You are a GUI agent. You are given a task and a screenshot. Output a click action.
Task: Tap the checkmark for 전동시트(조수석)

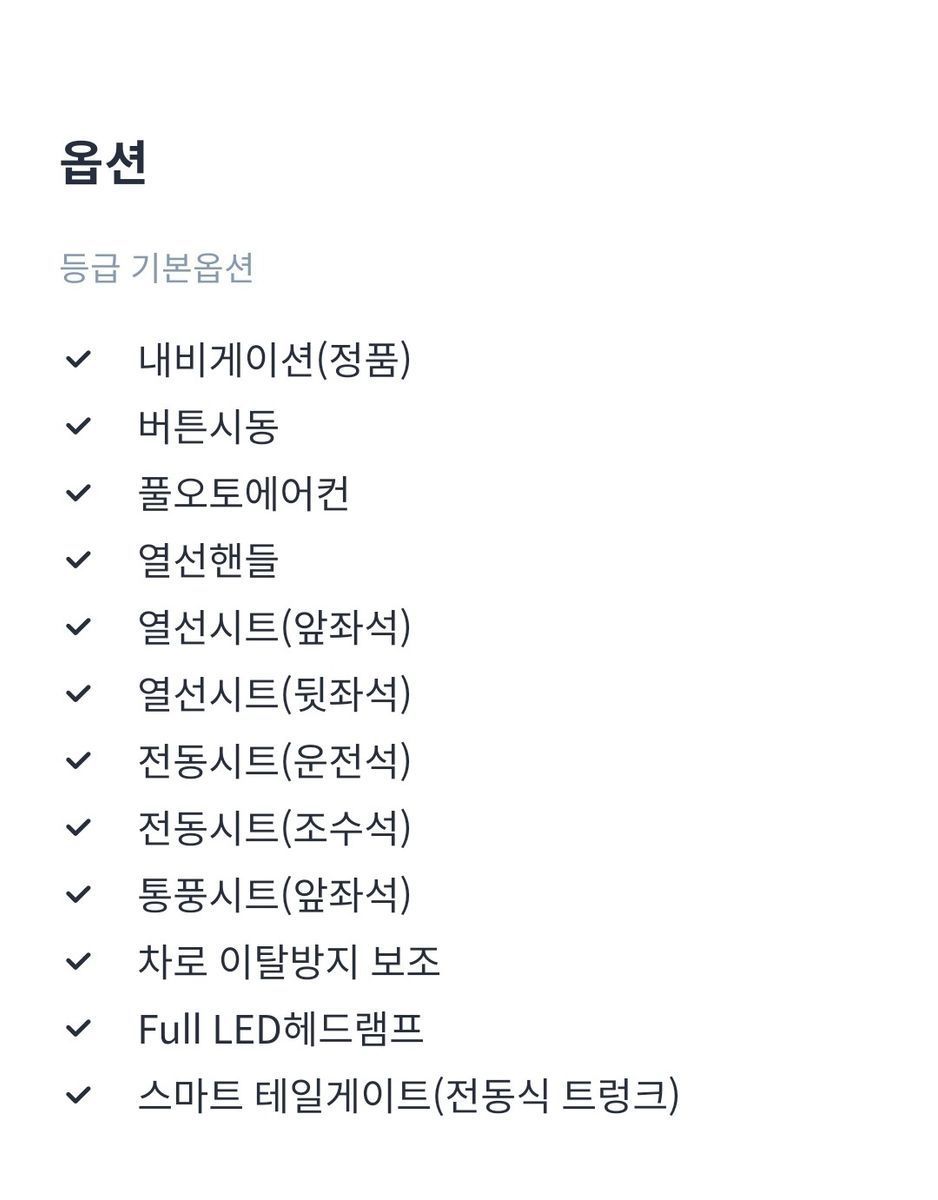pyautogui.click(x=78, y=828)
